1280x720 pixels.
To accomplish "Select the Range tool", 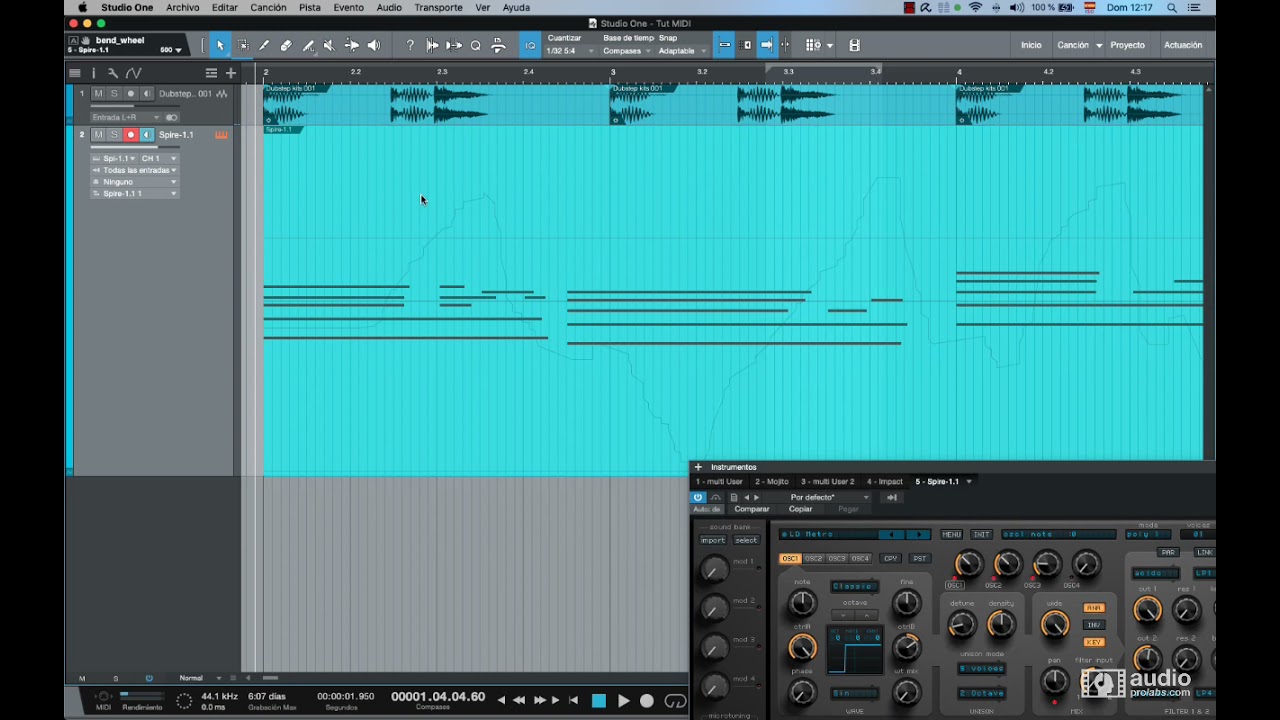I will [242, 45].
